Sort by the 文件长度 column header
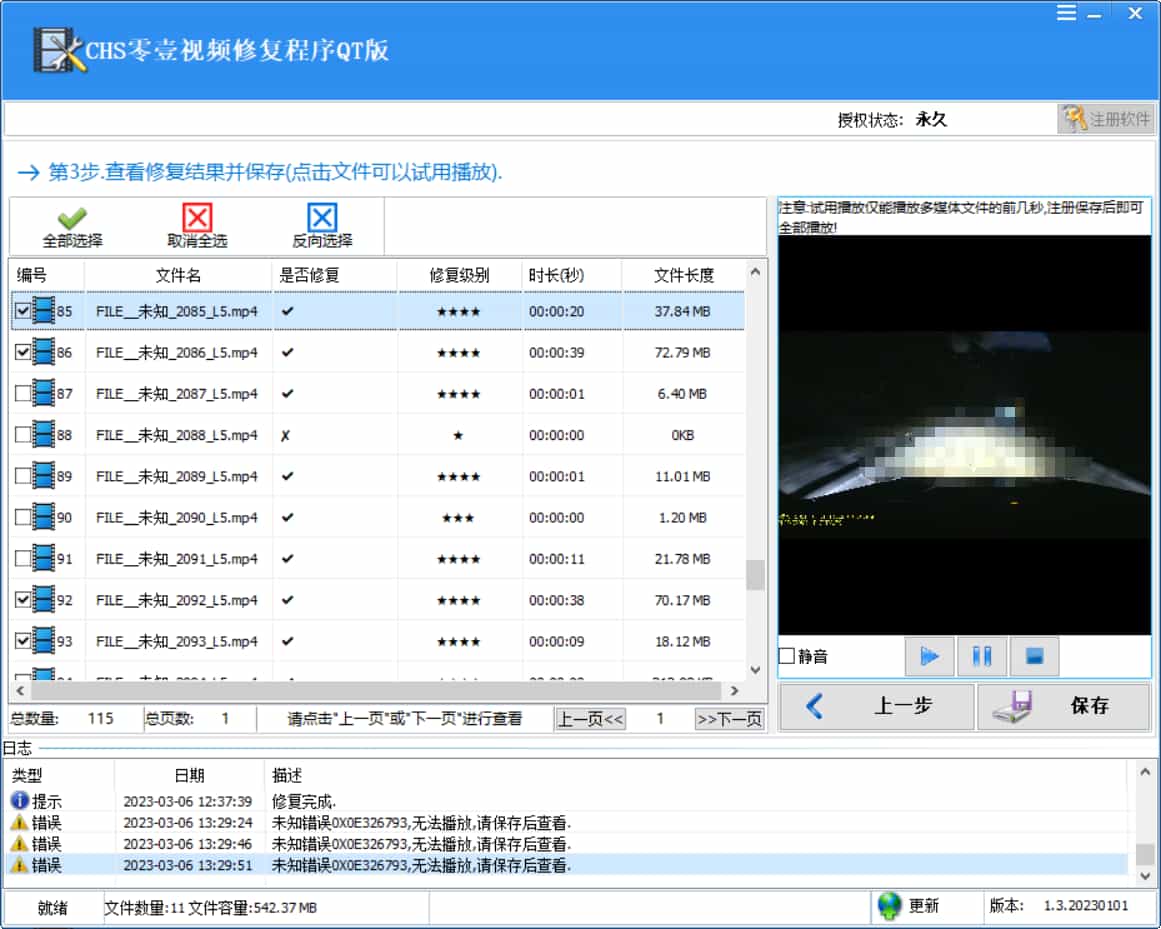Screen dimensions: 1161x929 (x=683, y=275)
